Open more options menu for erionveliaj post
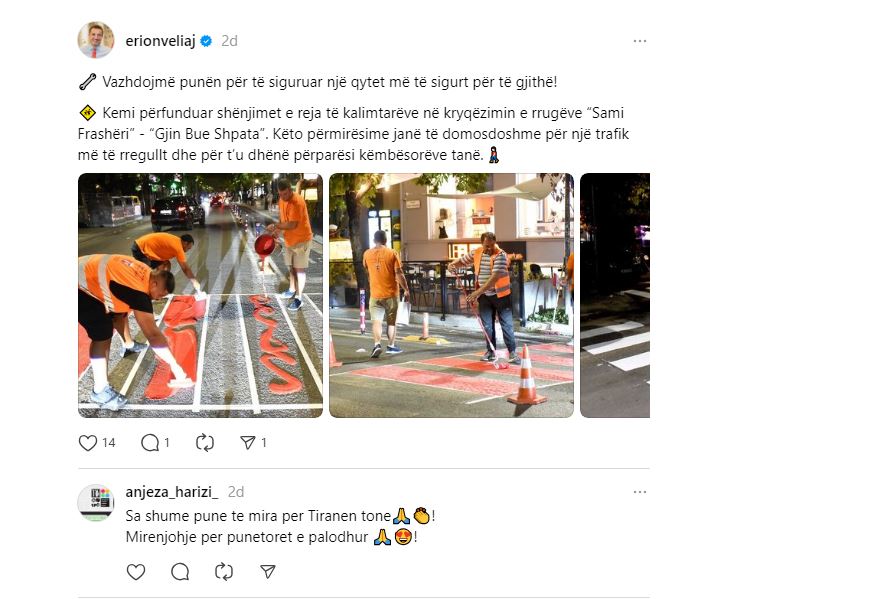This screenshot has width=873, height=599. pyautogui.click(x=640, y=41)
